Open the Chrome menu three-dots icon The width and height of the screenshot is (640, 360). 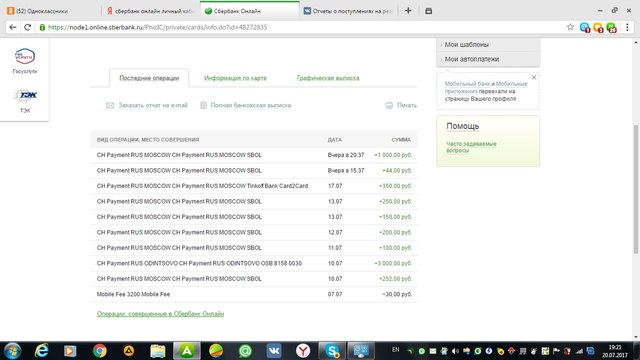tap(627, 27)
